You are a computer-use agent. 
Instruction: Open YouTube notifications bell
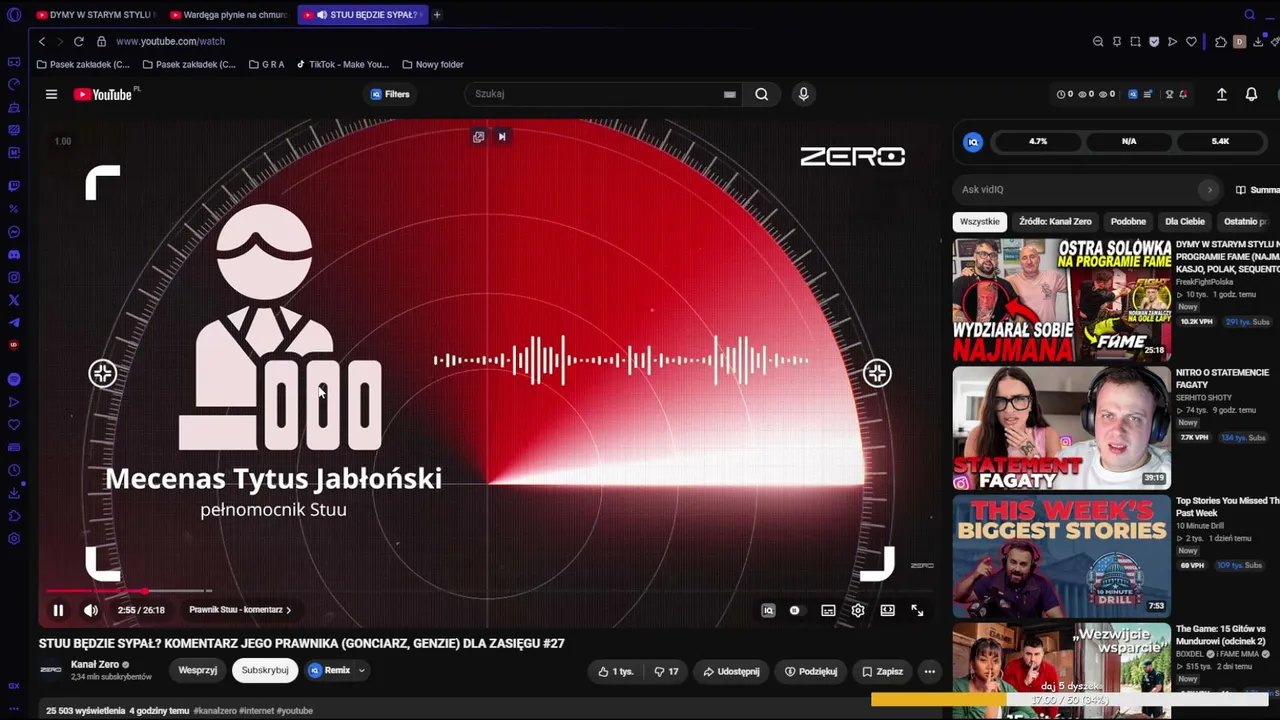[x=1251, y=94]
